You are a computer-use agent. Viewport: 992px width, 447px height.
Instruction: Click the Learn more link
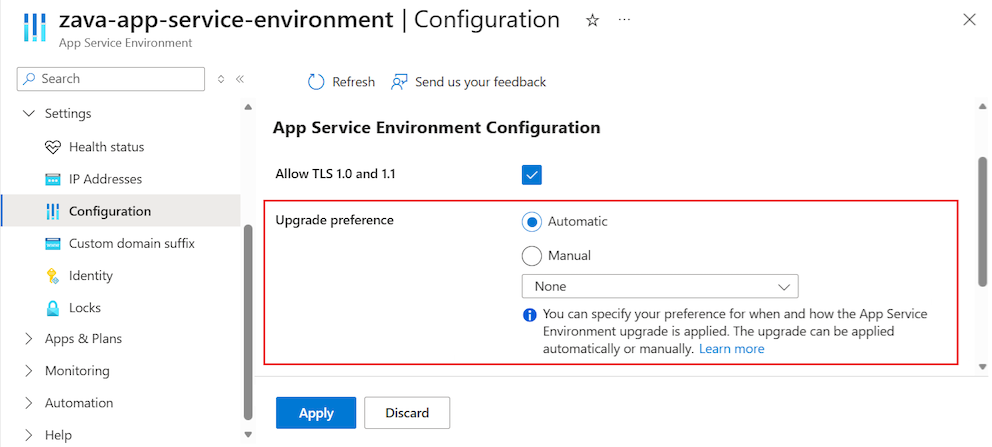point(731,349)
